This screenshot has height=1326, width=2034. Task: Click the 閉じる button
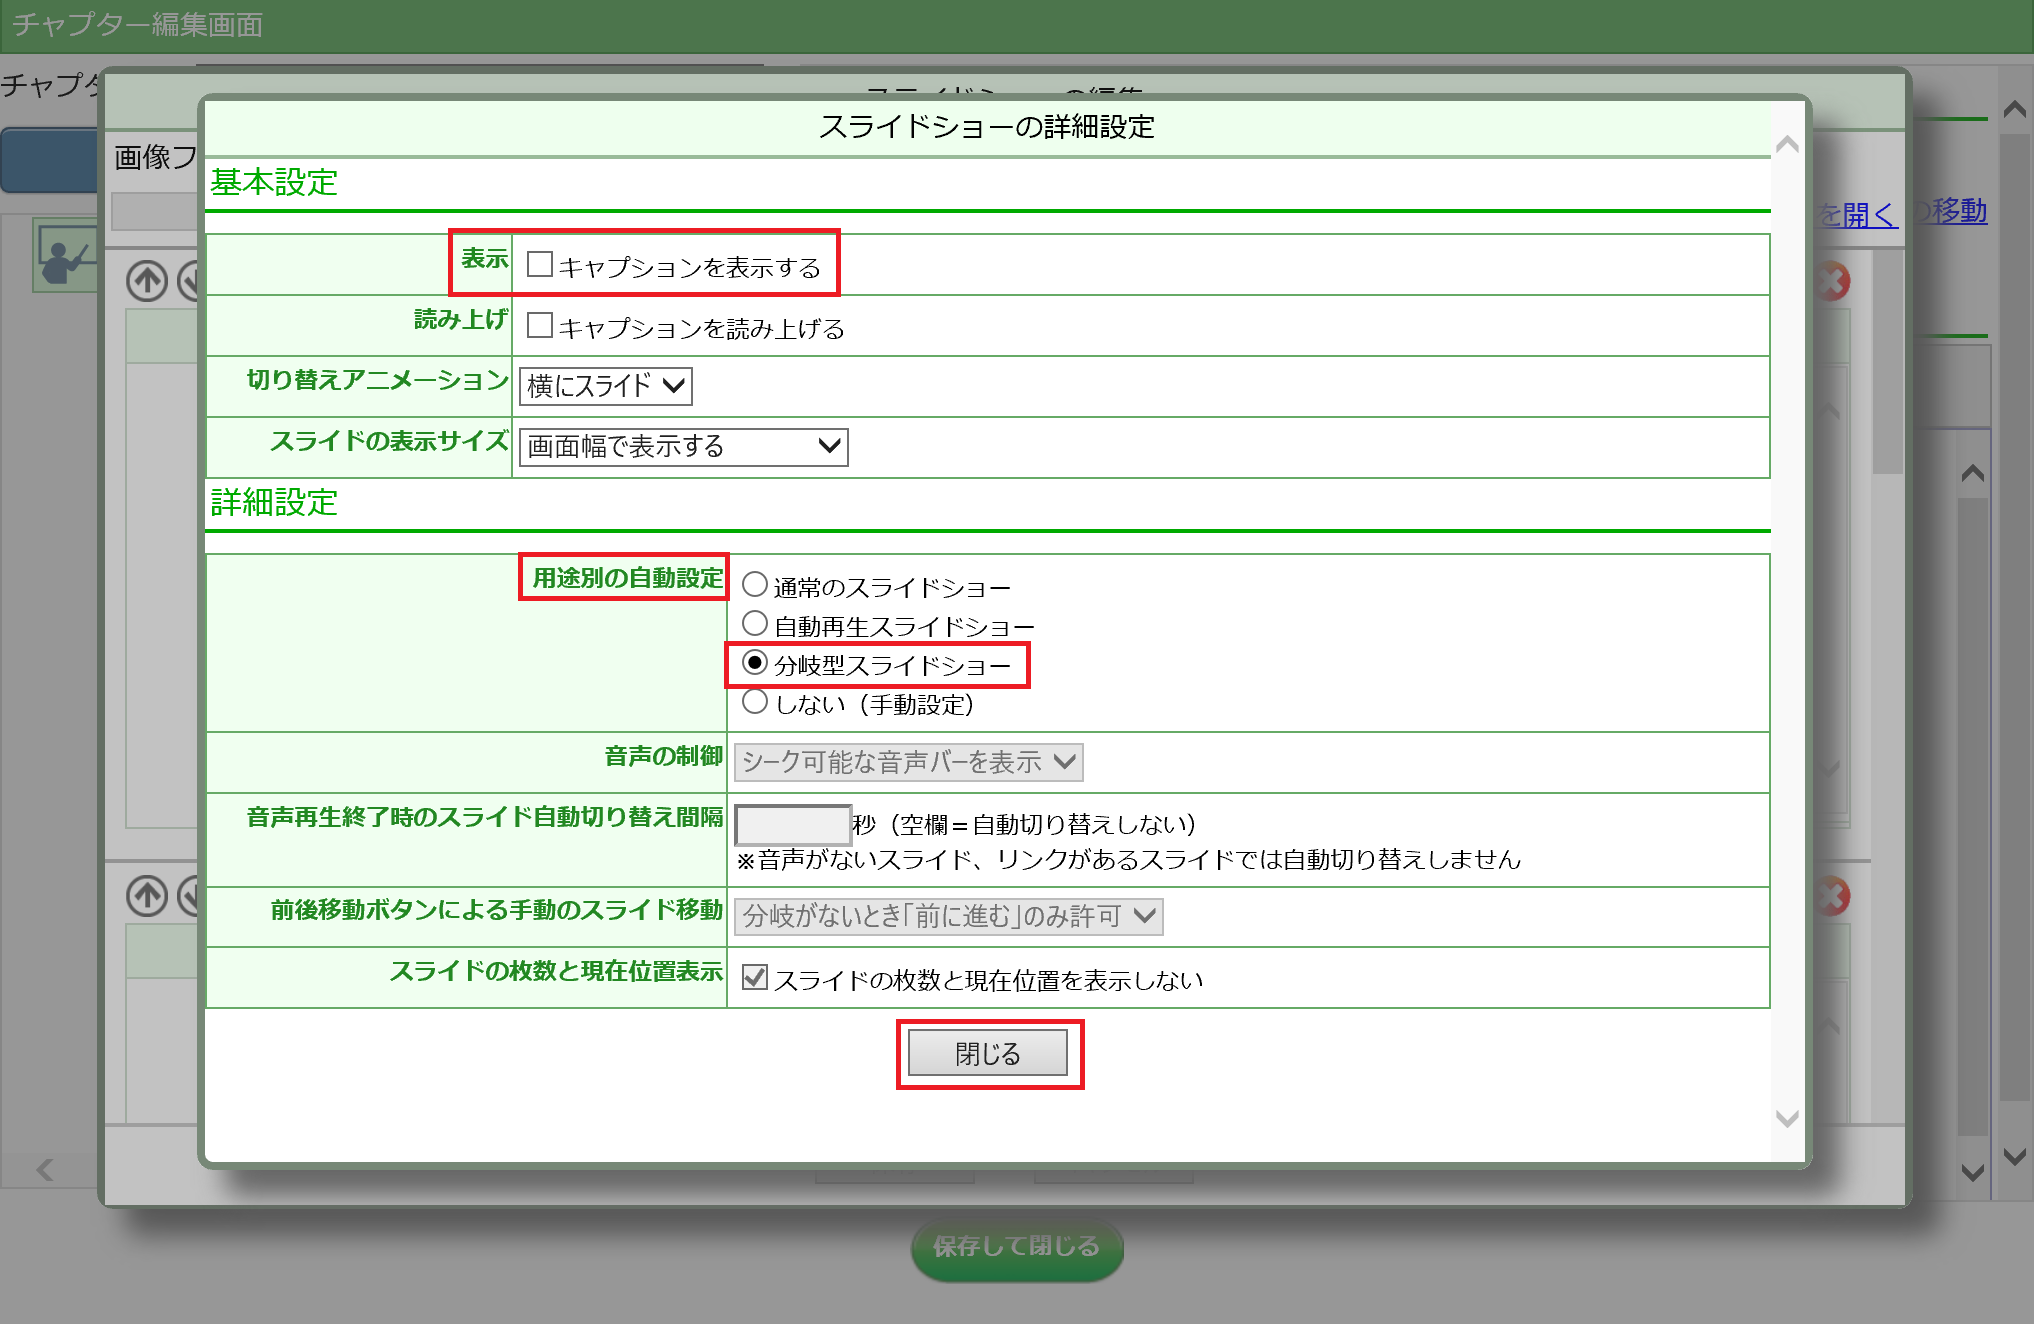pyautogui.click(x=988, y=1053)
